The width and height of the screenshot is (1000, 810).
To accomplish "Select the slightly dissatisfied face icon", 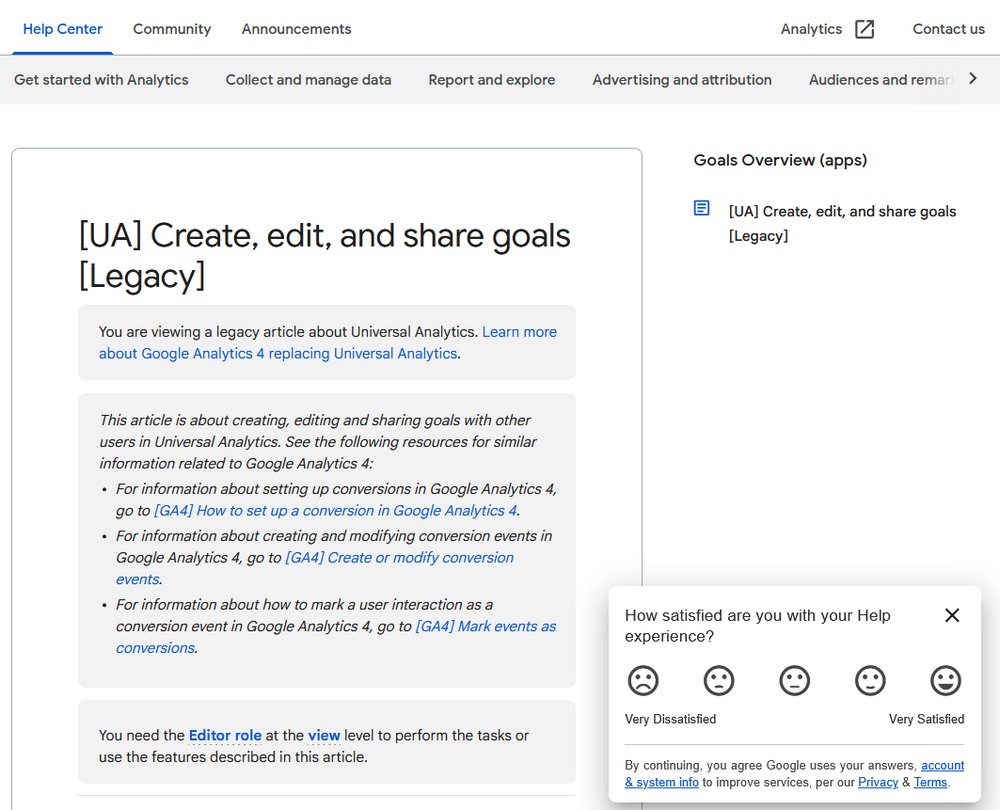I will [x=719, y=681].
